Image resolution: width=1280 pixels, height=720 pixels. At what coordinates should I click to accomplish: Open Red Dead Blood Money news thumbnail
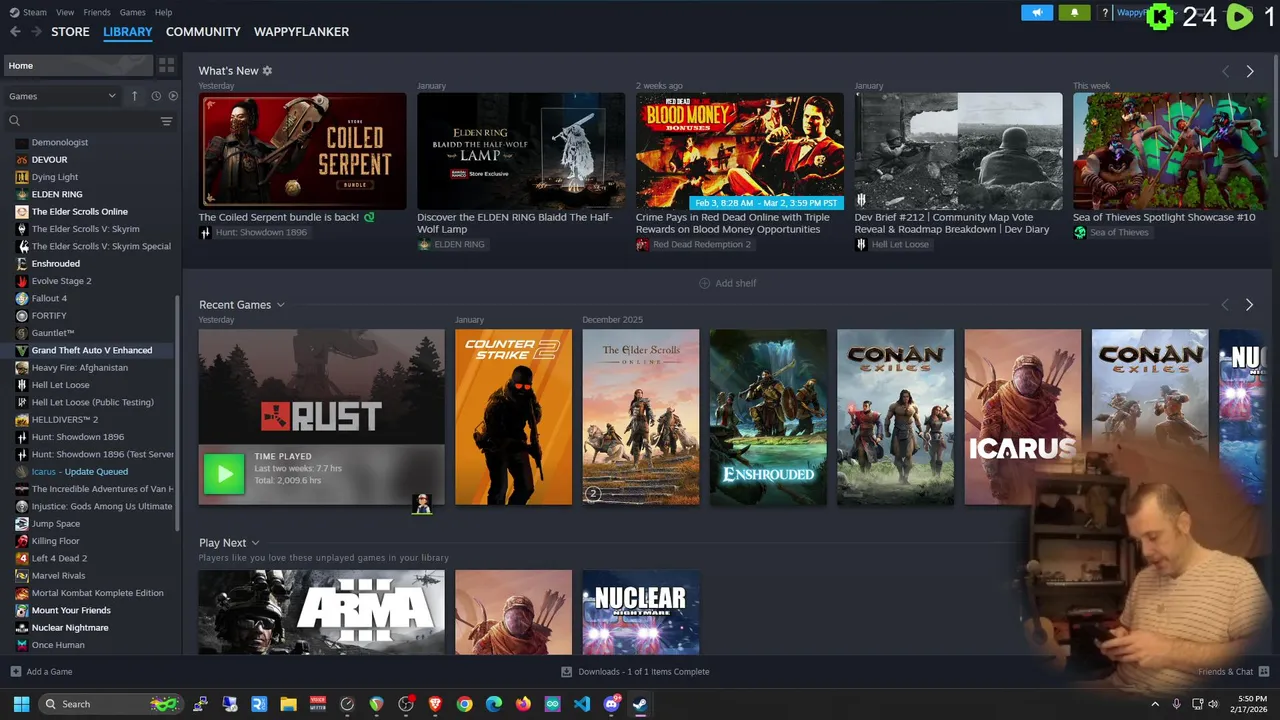point(740,150)
